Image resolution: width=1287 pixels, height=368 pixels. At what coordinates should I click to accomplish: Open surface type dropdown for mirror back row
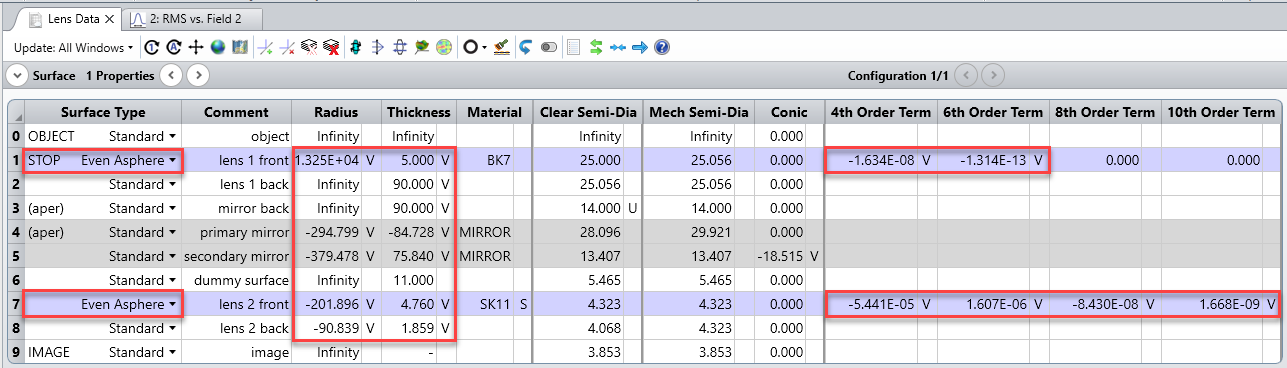tap(172, 208)
